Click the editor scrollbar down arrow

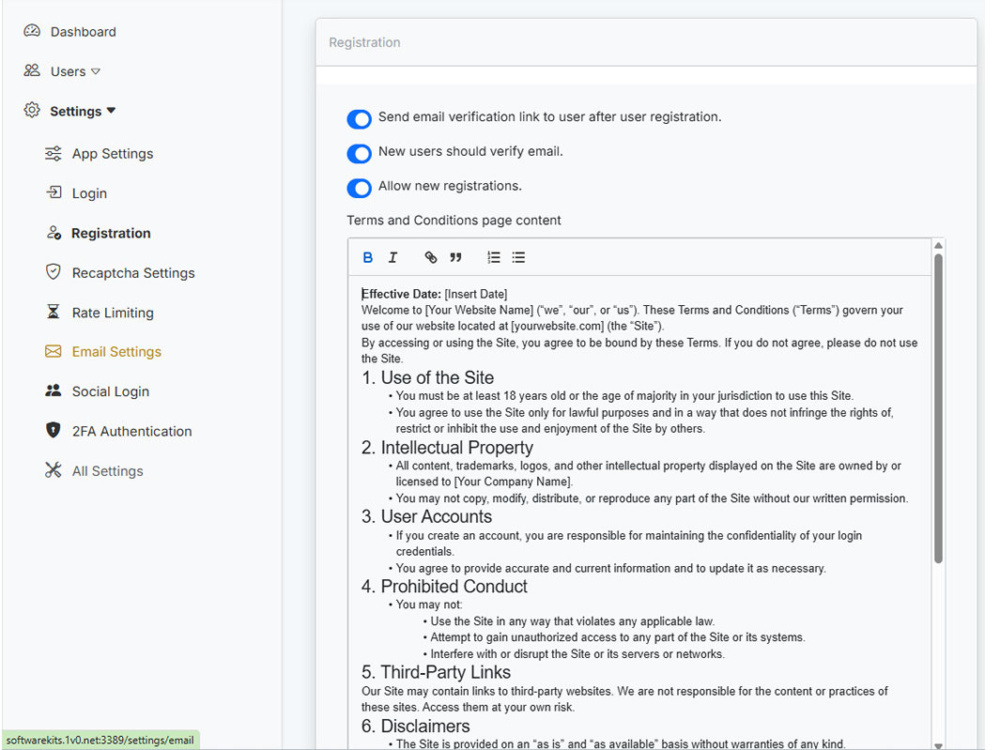pyautogui.click(x=938, y=745)
